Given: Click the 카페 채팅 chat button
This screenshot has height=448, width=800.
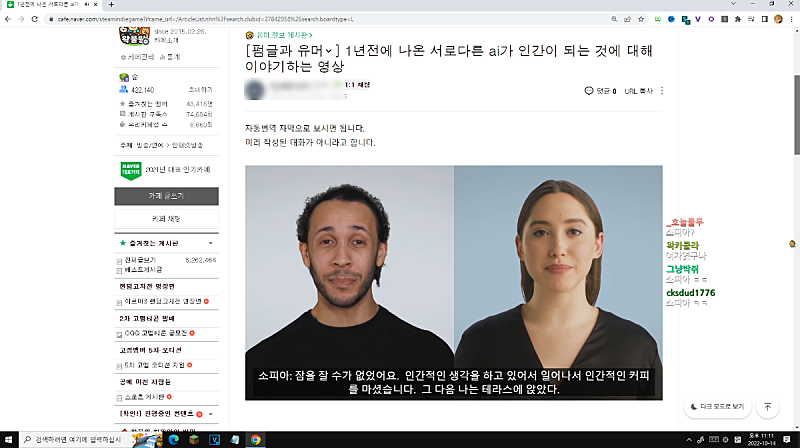Looking at the screenshot, I should click(166, 218).
